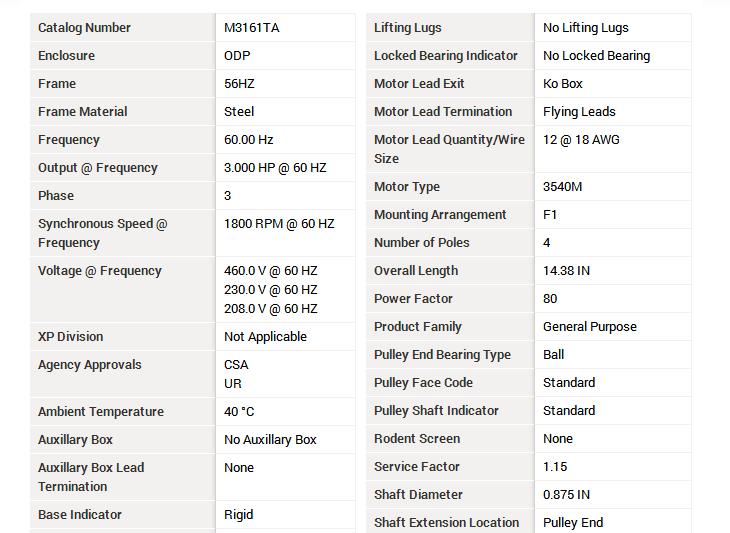Select the 1800 RPM synchronous speed value
Screen dimensions: 730x533
coord(279,224)
